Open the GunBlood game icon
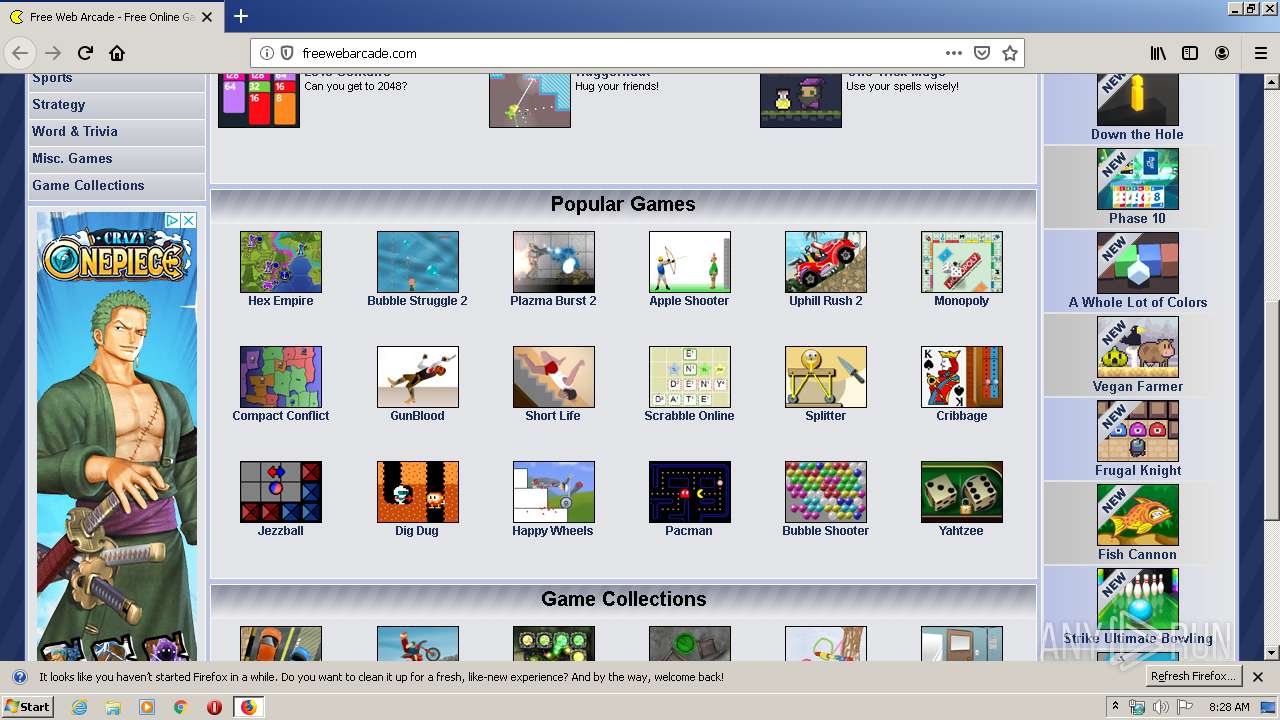 click(418, 377)
